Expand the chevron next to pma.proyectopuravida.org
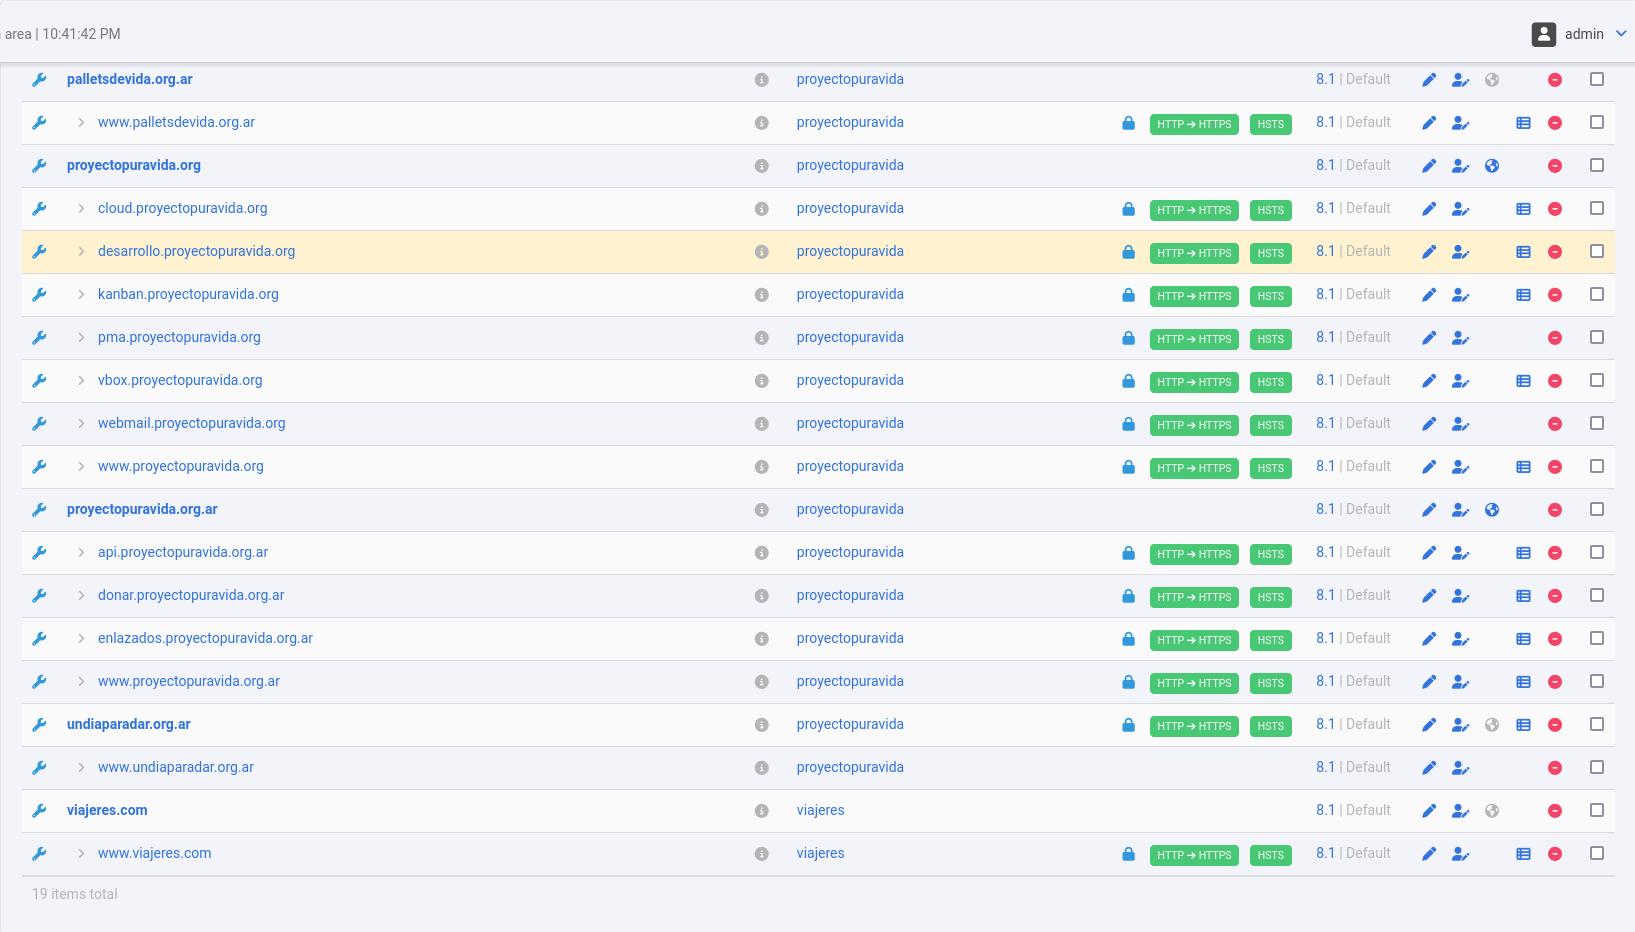1635x932 pixels. tap(81, 338)
